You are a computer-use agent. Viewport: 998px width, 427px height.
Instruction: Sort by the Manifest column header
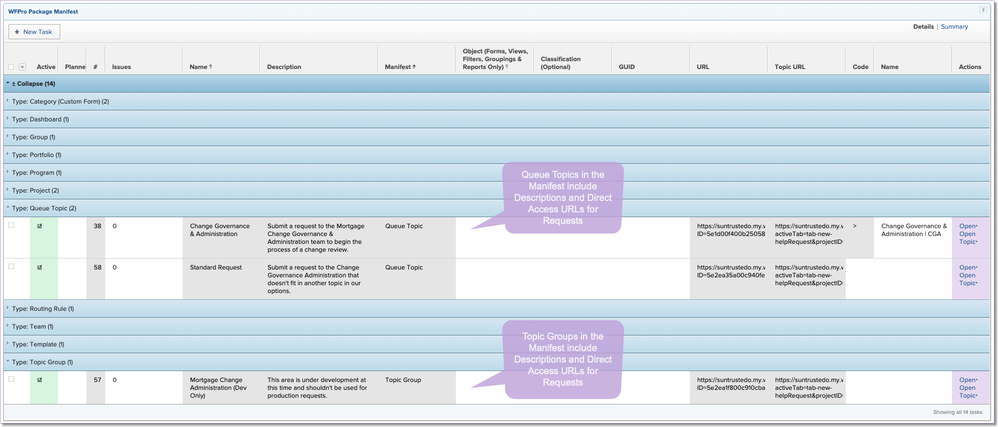(x=400, y=67)
